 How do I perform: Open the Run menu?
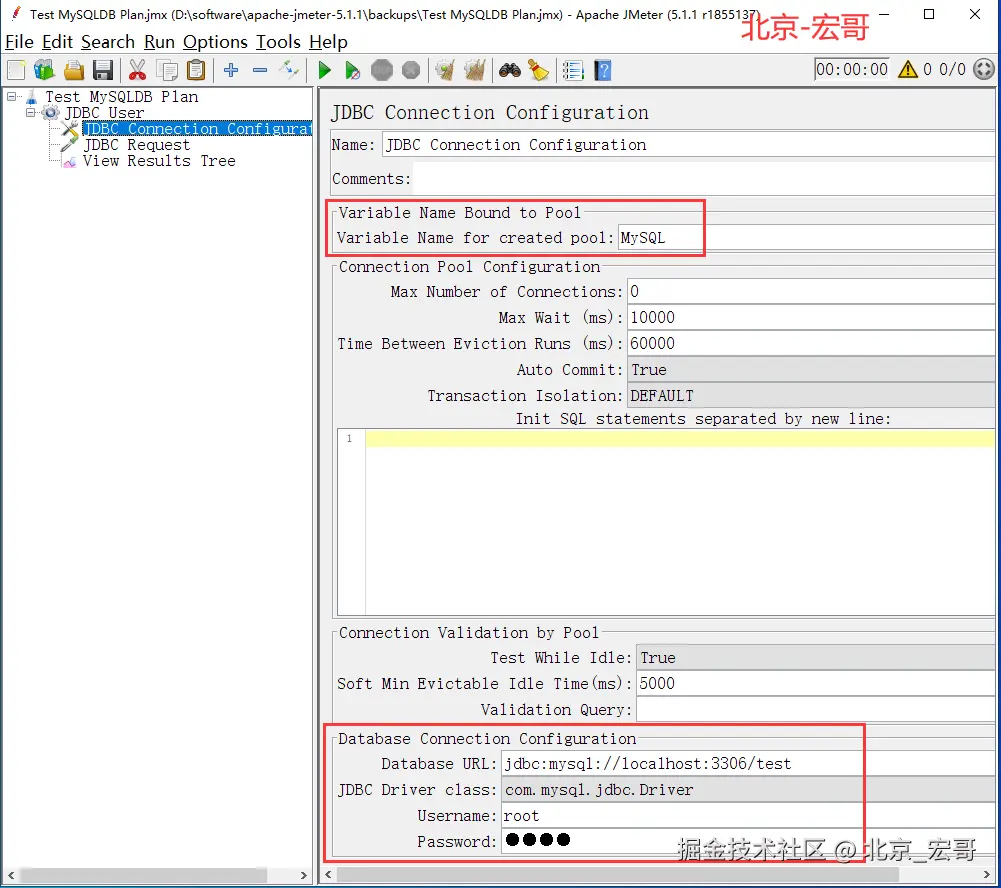[159, 42]
